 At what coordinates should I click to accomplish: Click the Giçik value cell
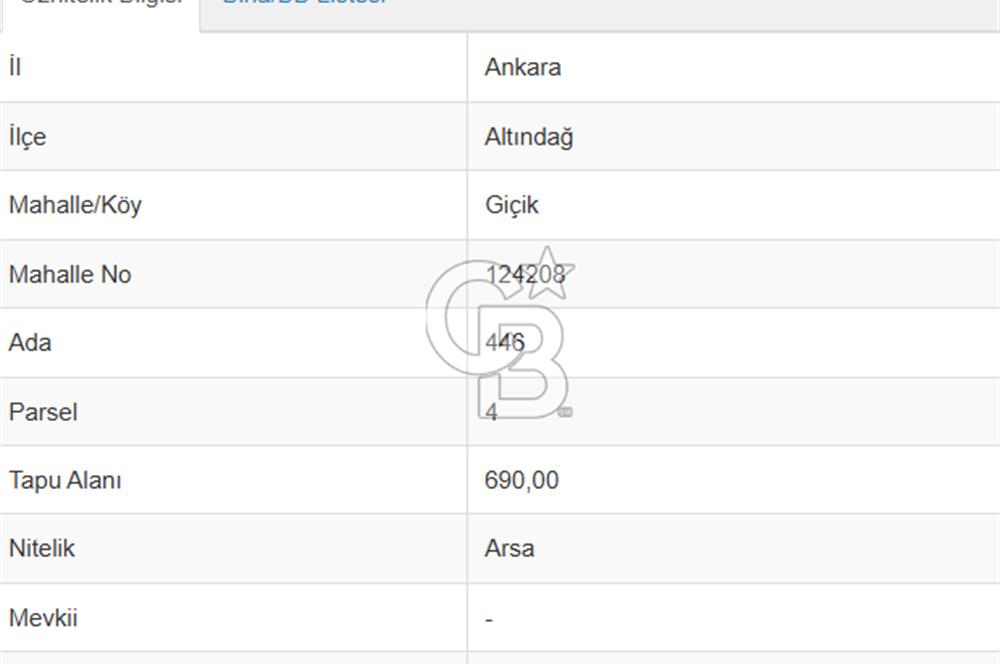(x=511, y=205)
